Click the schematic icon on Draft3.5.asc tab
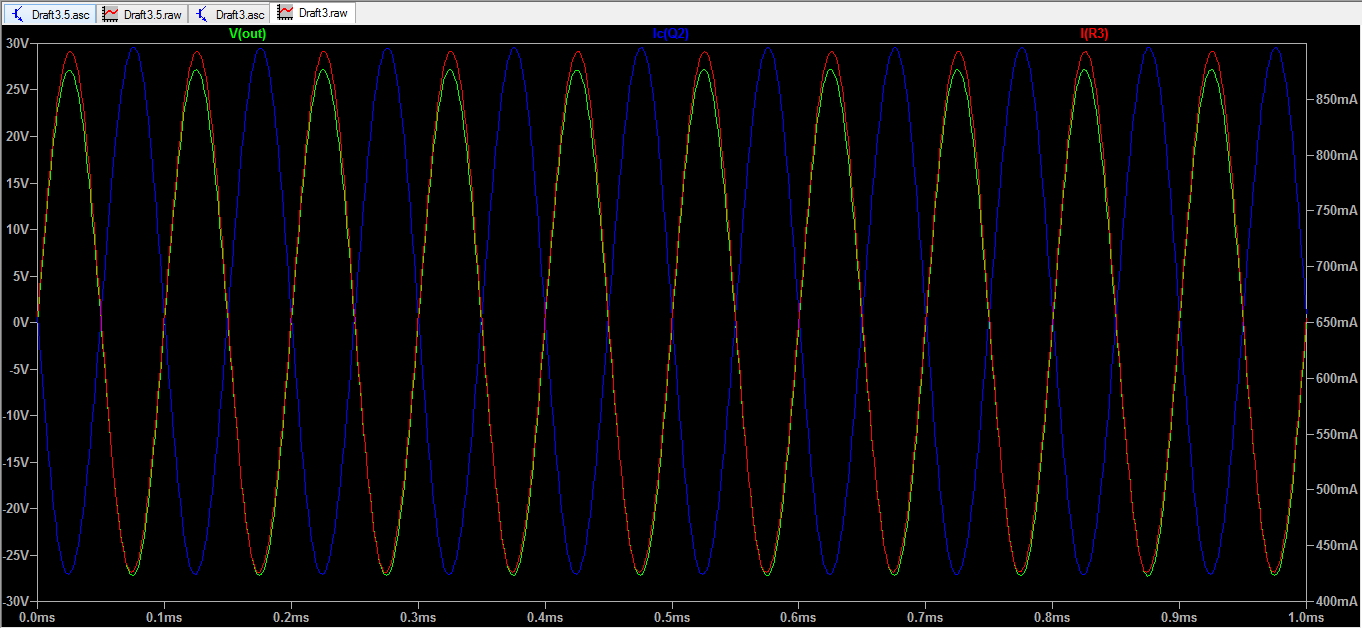The height and width of the screenshot is (628, 1362). tap(17, 15)
